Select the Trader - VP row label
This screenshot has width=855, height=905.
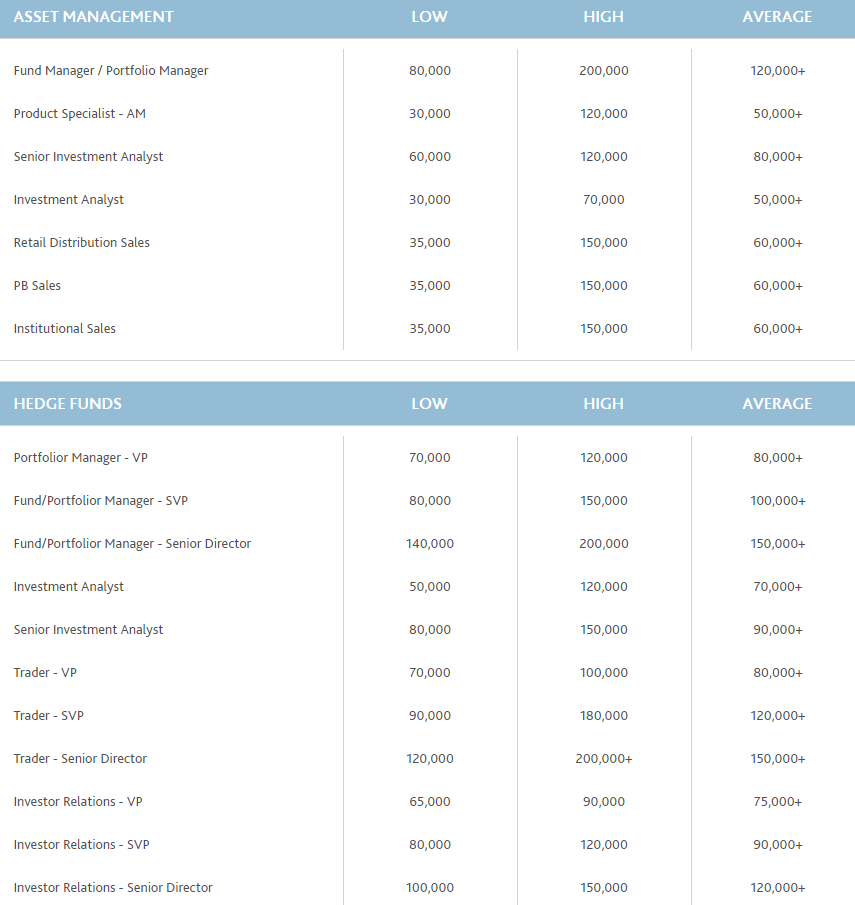[x=45, y=672]
